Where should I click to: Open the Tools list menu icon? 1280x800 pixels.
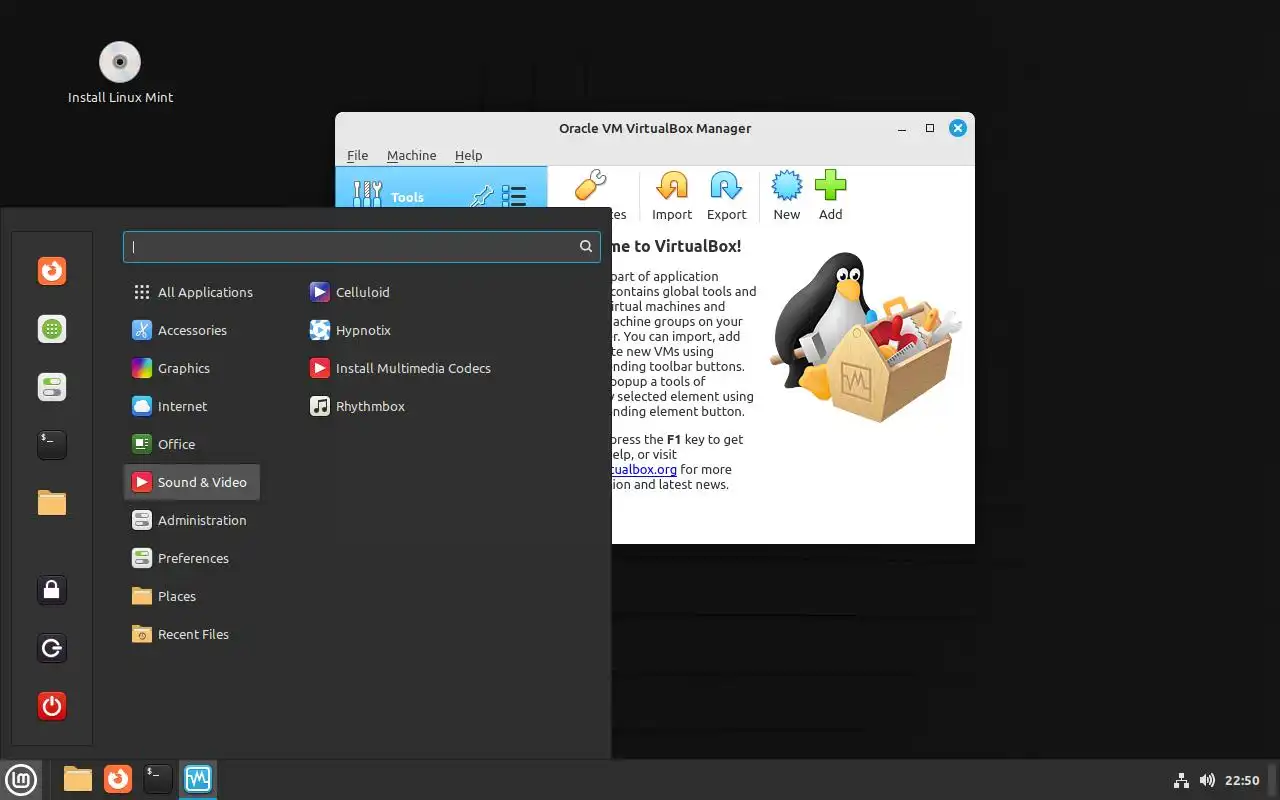coord(514,195)
